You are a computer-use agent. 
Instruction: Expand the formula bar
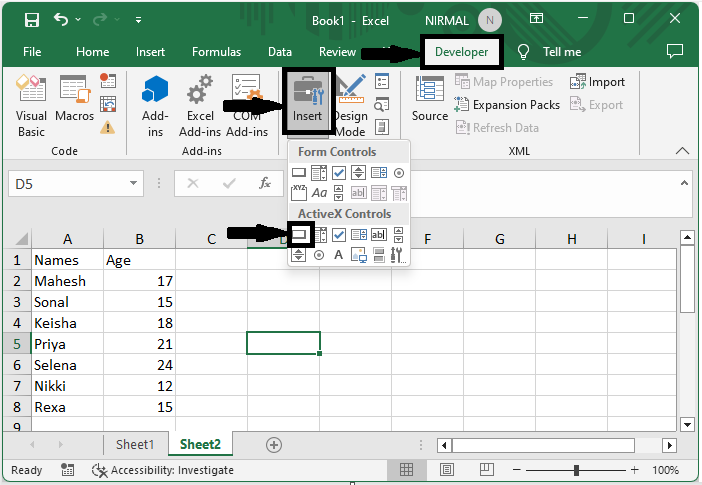684,183
